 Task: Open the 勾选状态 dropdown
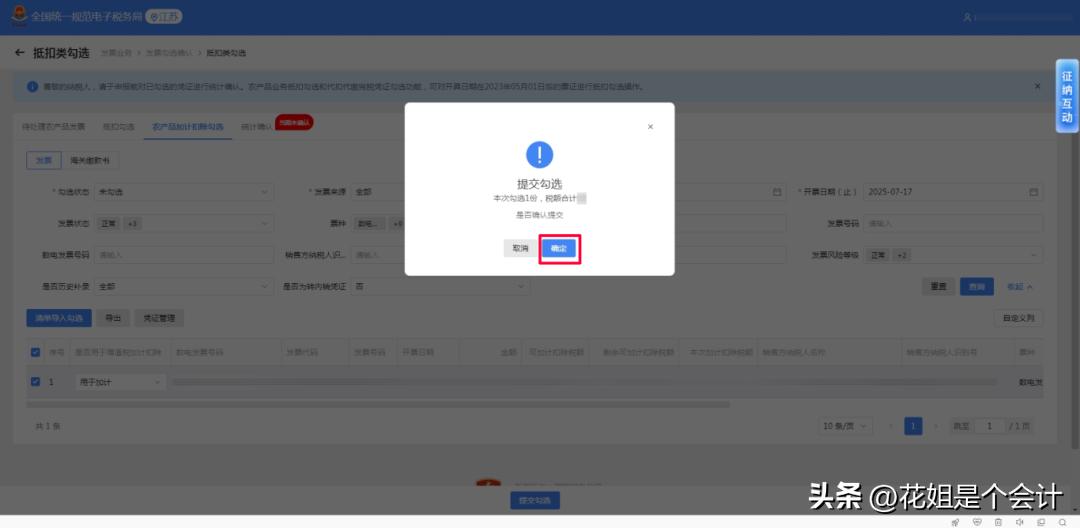point(185,192)
